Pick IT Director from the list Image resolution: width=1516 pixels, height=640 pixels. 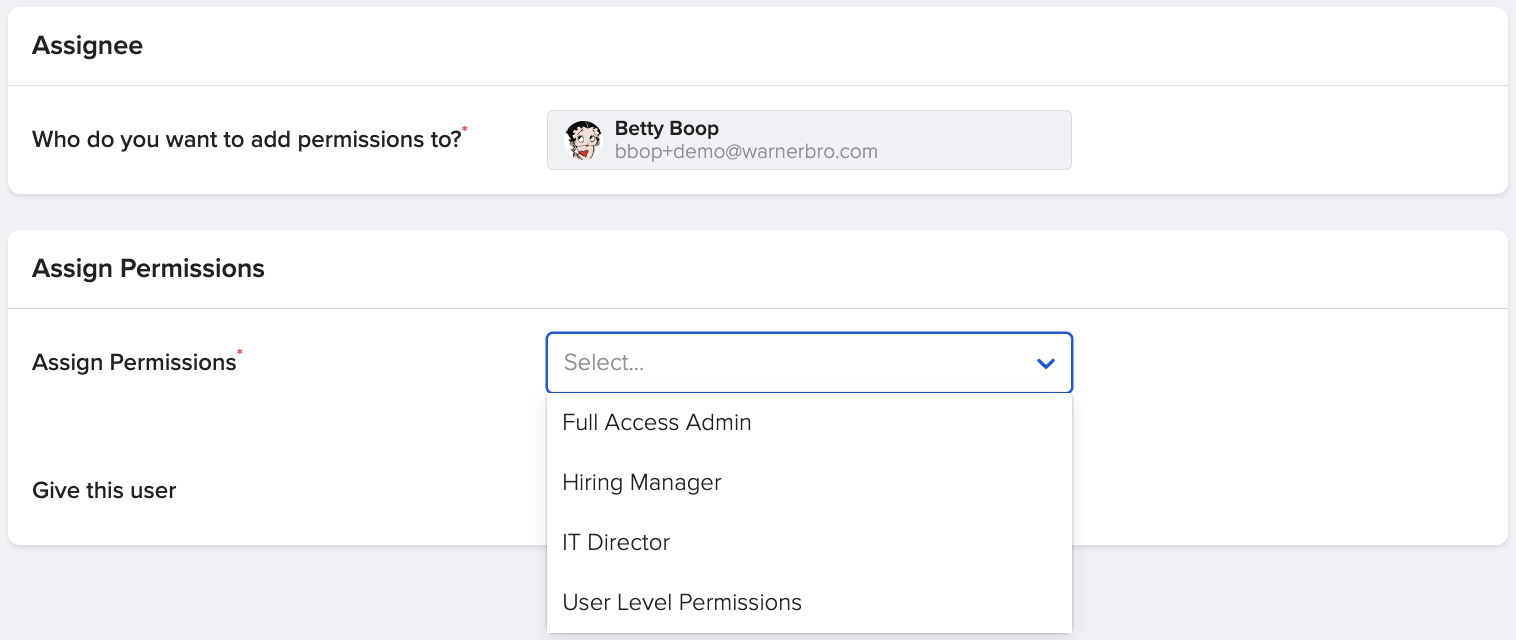point(809,542)
